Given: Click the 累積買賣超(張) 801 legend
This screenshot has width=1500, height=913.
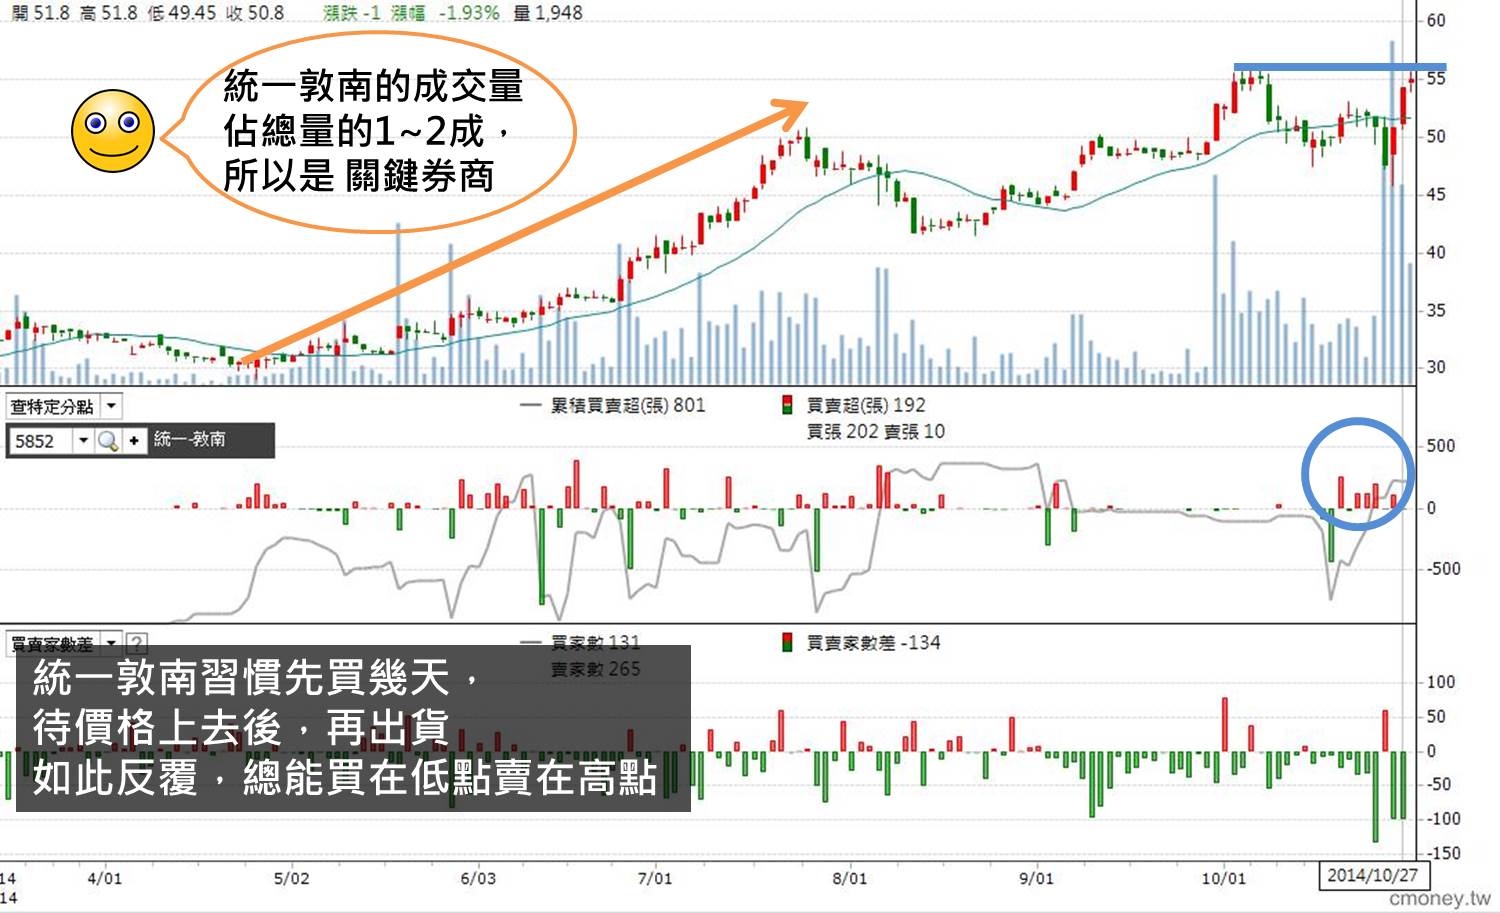Looking at the screenshot, I should click(x=627, y=405).
